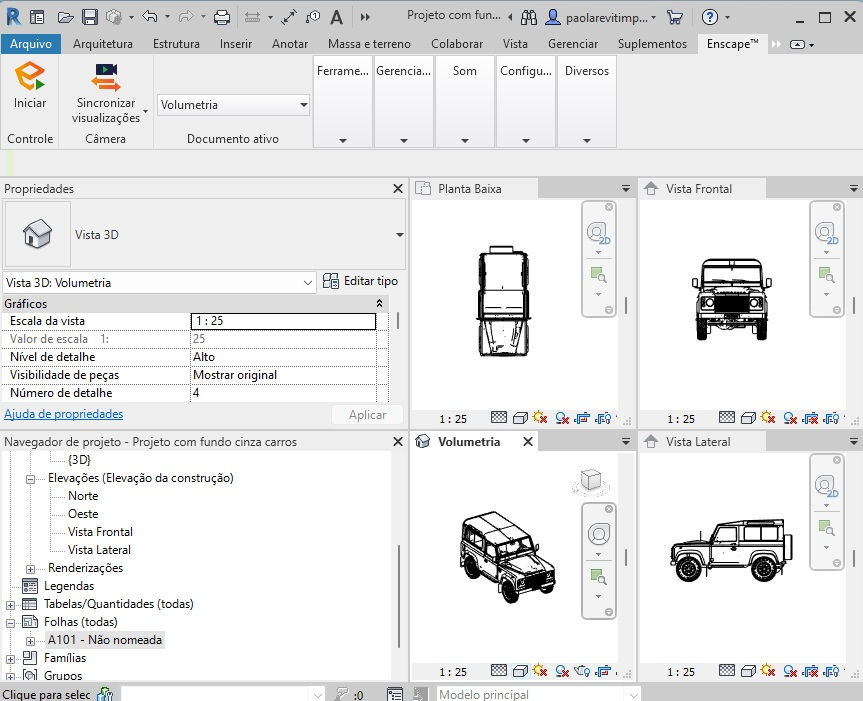Collapse the Elevações tree node
This screenshot has width=863, height=701.
pos(31,479)
